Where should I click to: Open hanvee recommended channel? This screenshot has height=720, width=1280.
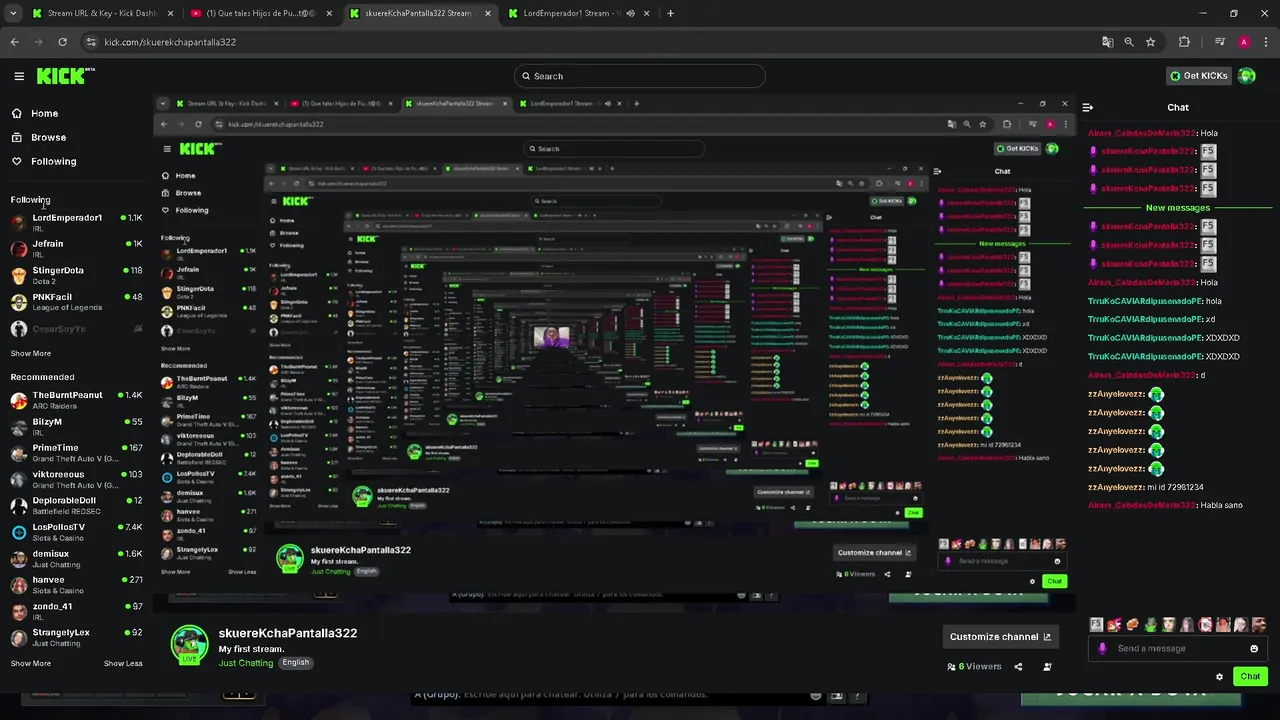(77, 584)
